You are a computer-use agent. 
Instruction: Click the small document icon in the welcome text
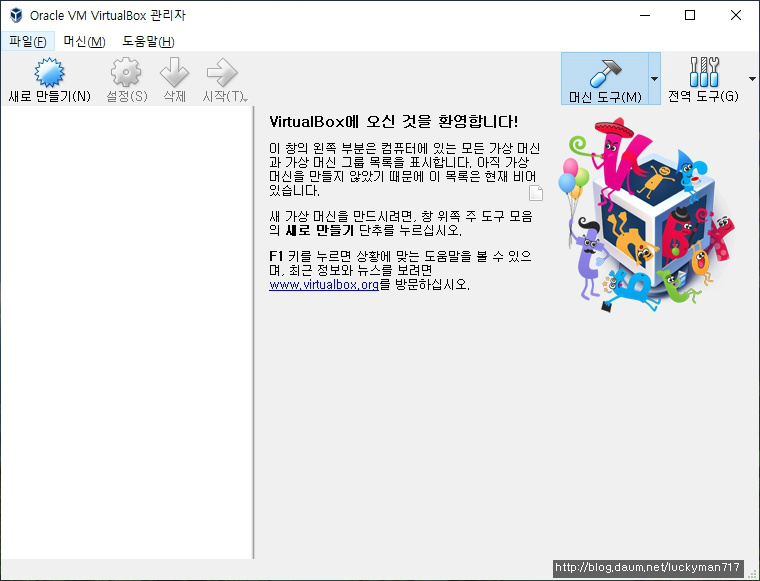click(x=536, y=192)
